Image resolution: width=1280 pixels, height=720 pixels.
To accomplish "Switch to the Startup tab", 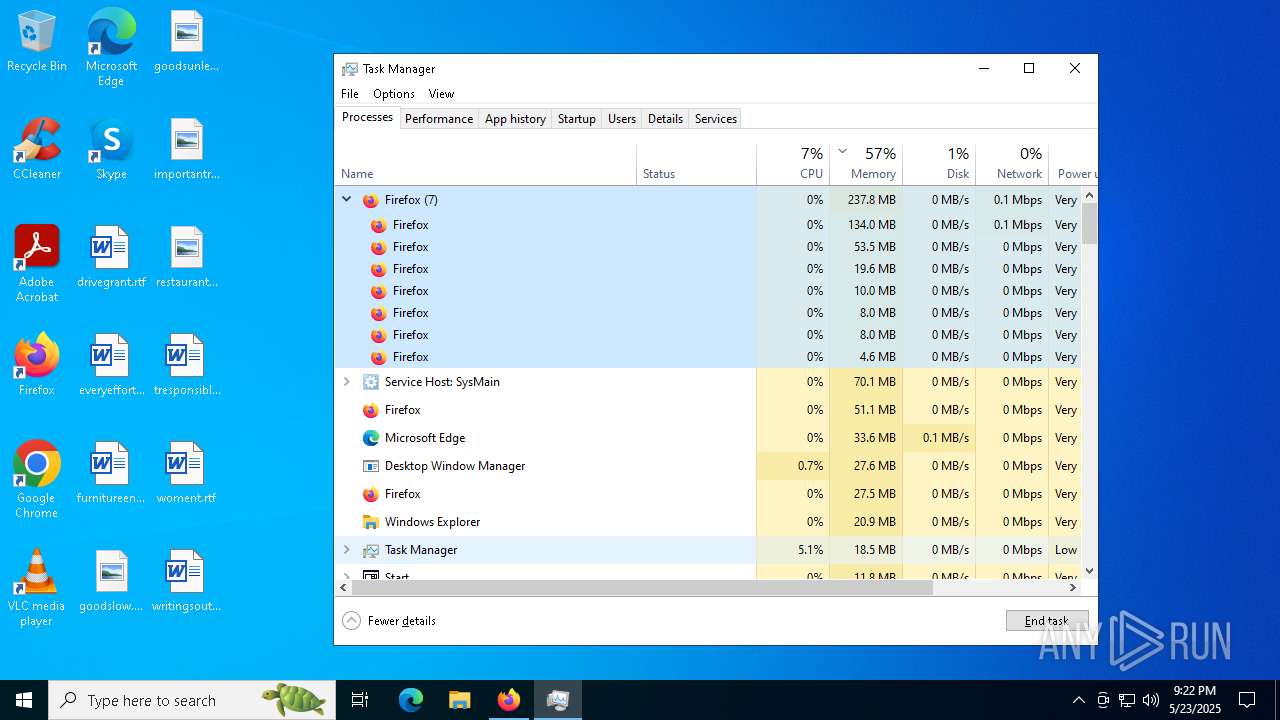I will pos(577,118).
